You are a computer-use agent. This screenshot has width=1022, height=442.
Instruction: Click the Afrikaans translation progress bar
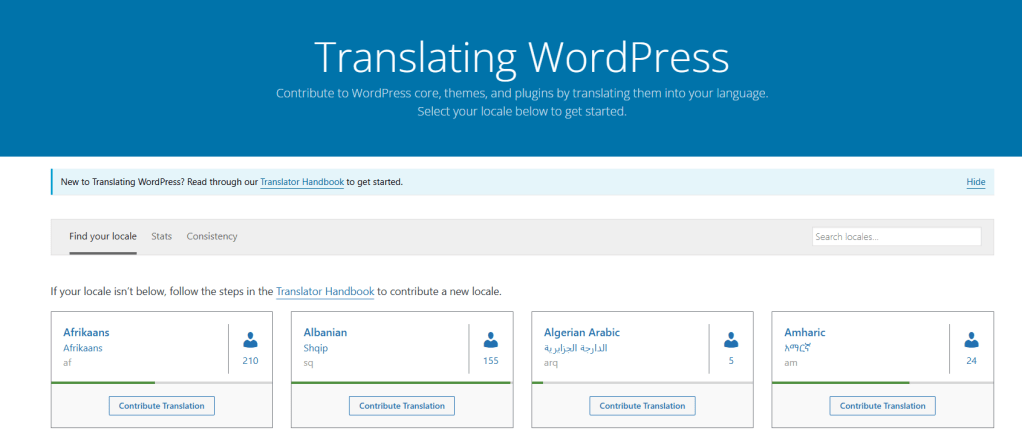[162, 383]
